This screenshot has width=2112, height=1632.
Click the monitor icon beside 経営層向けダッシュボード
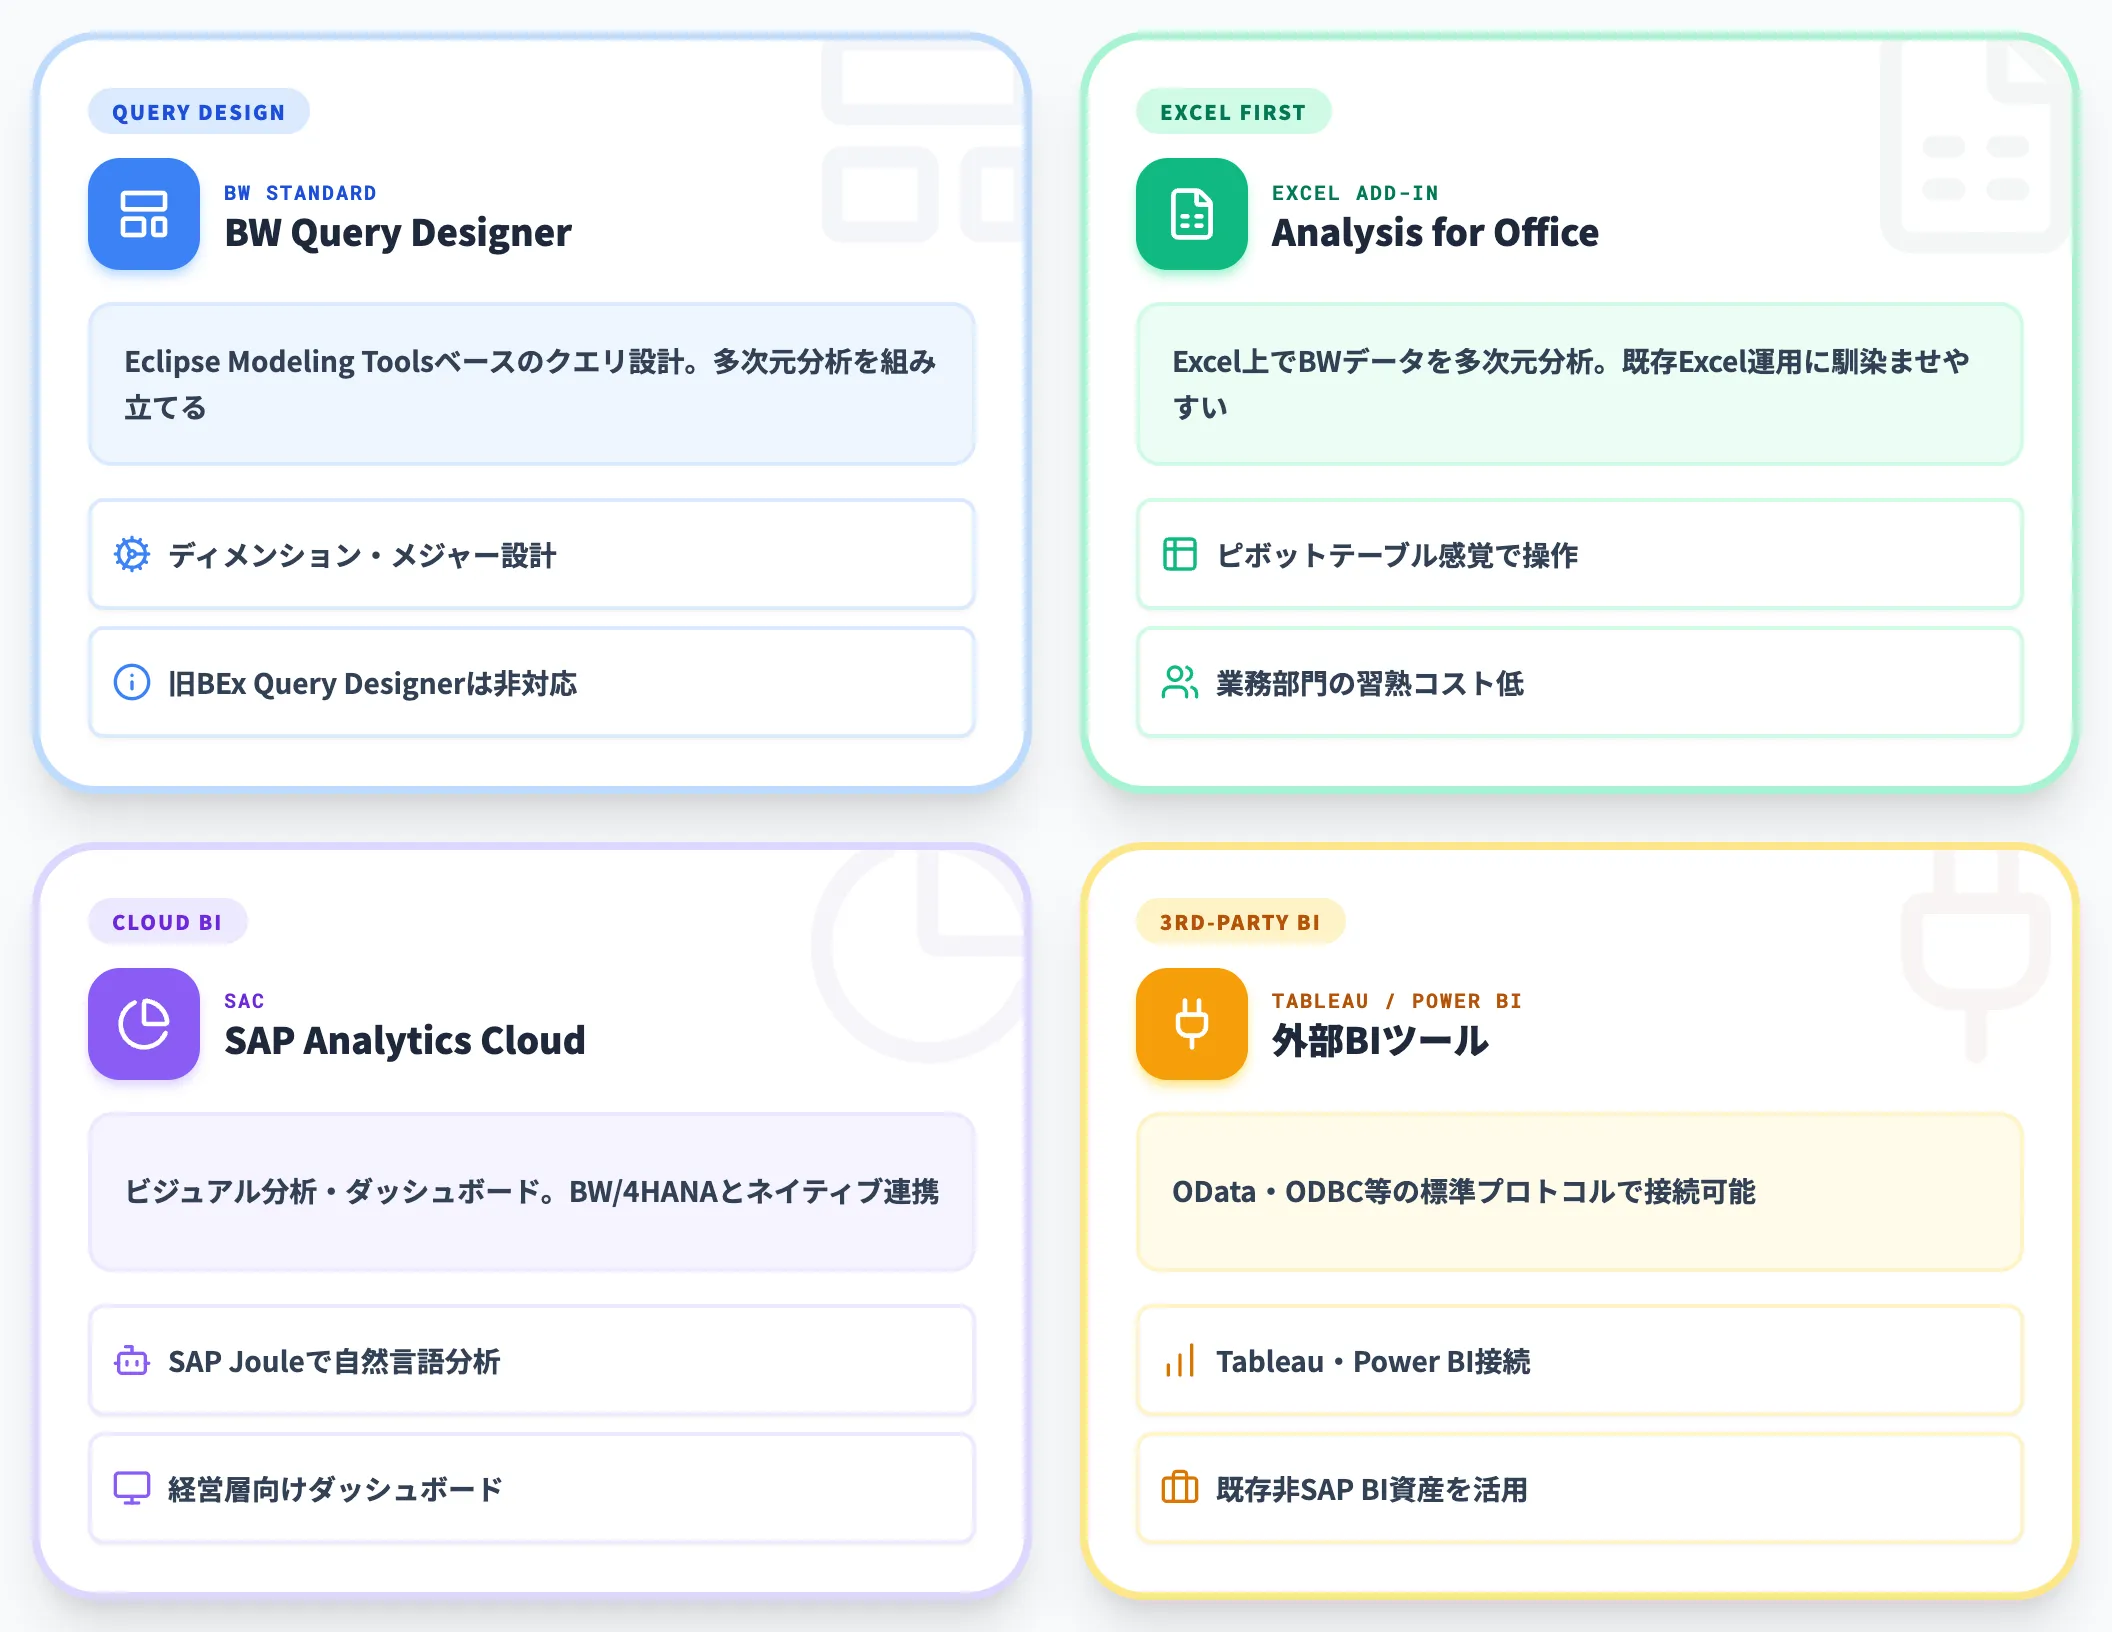pos(132,1488)
